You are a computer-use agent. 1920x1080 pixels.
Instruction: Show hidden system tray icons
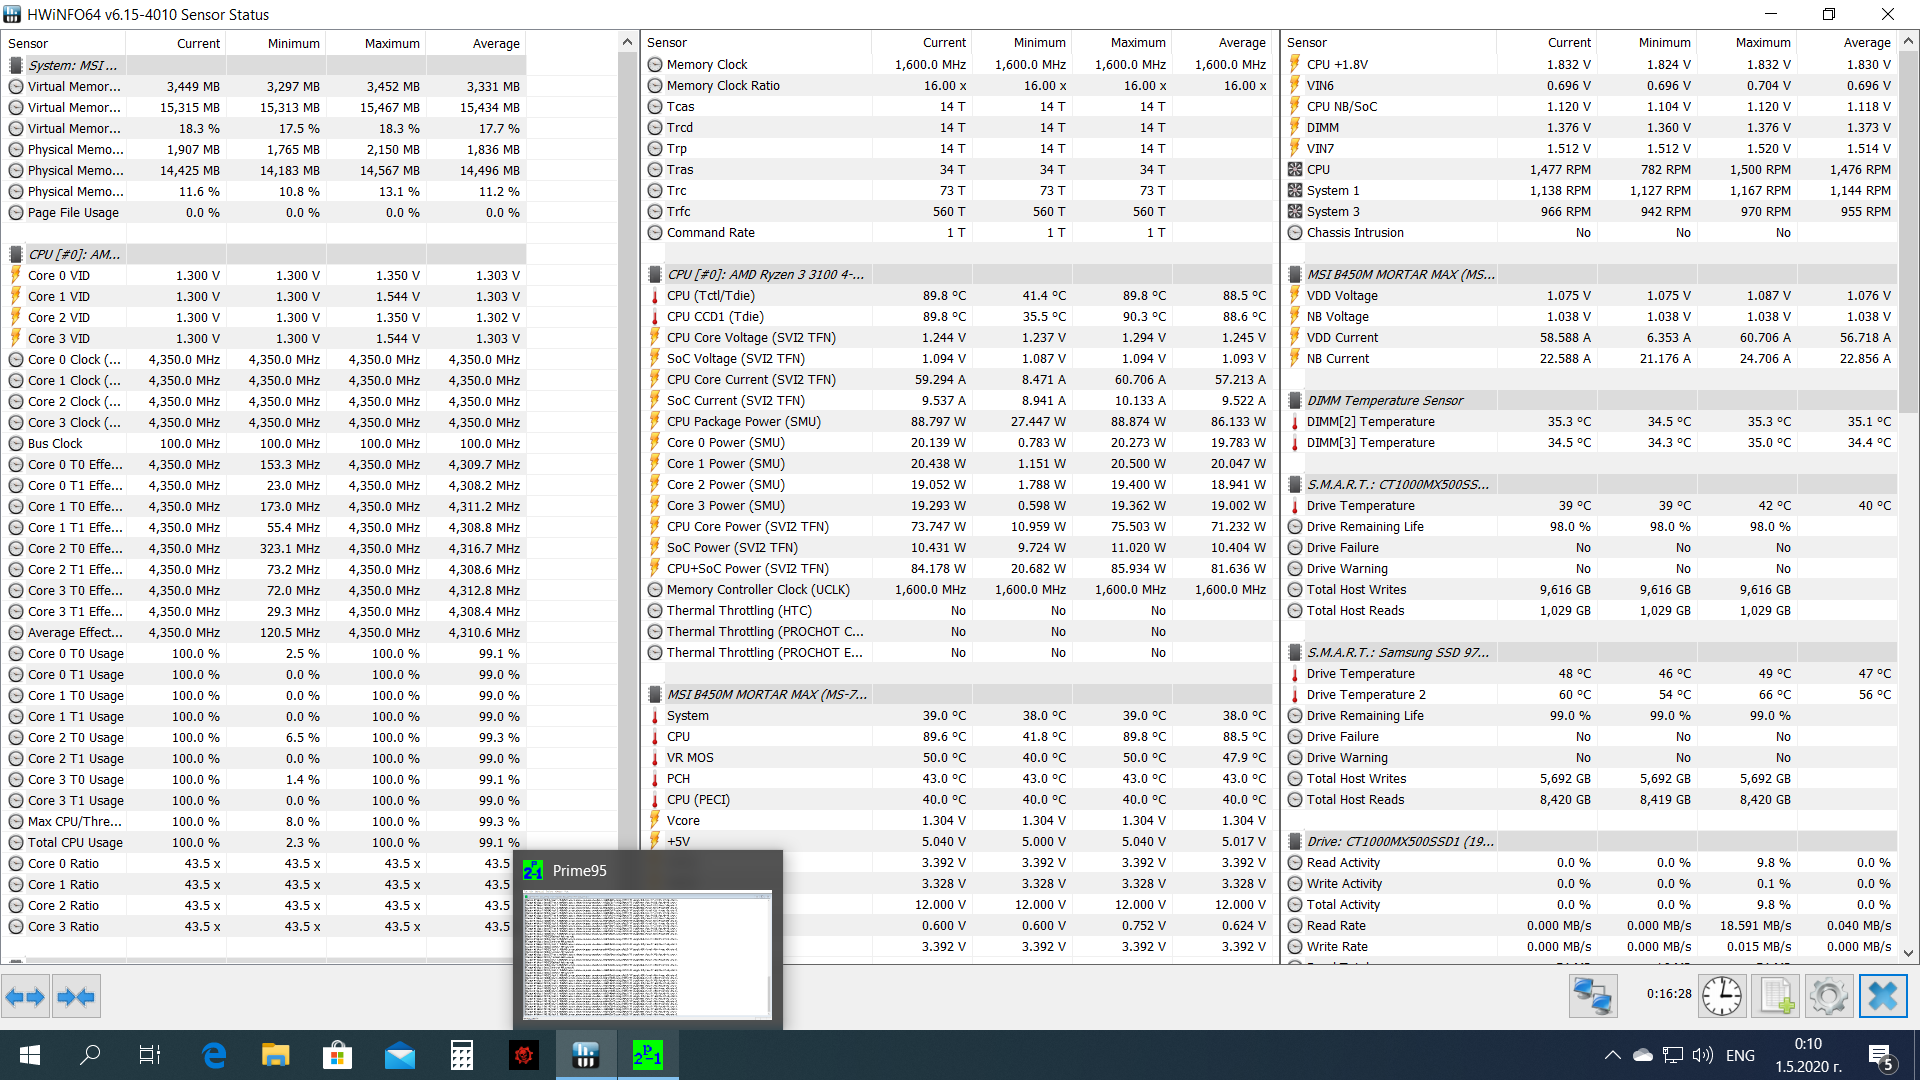(x=1612, y=1055)
